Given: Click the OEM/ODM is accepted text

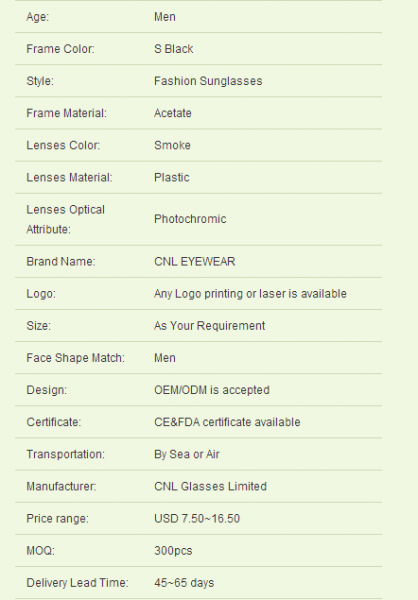Looking at the screenshot, I should pos(212,390).
